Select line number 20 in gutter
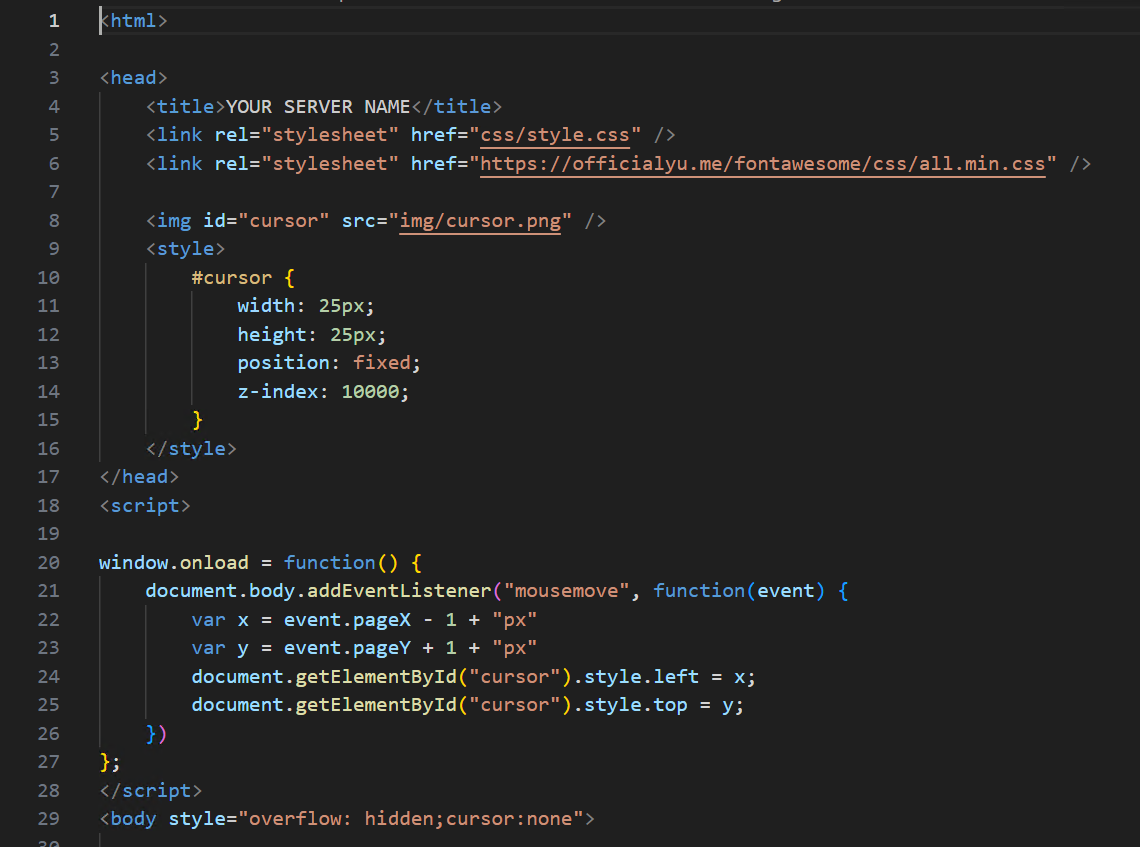Image resolution: width=1140 pixels, height=847 pixels. coord(49,563)
